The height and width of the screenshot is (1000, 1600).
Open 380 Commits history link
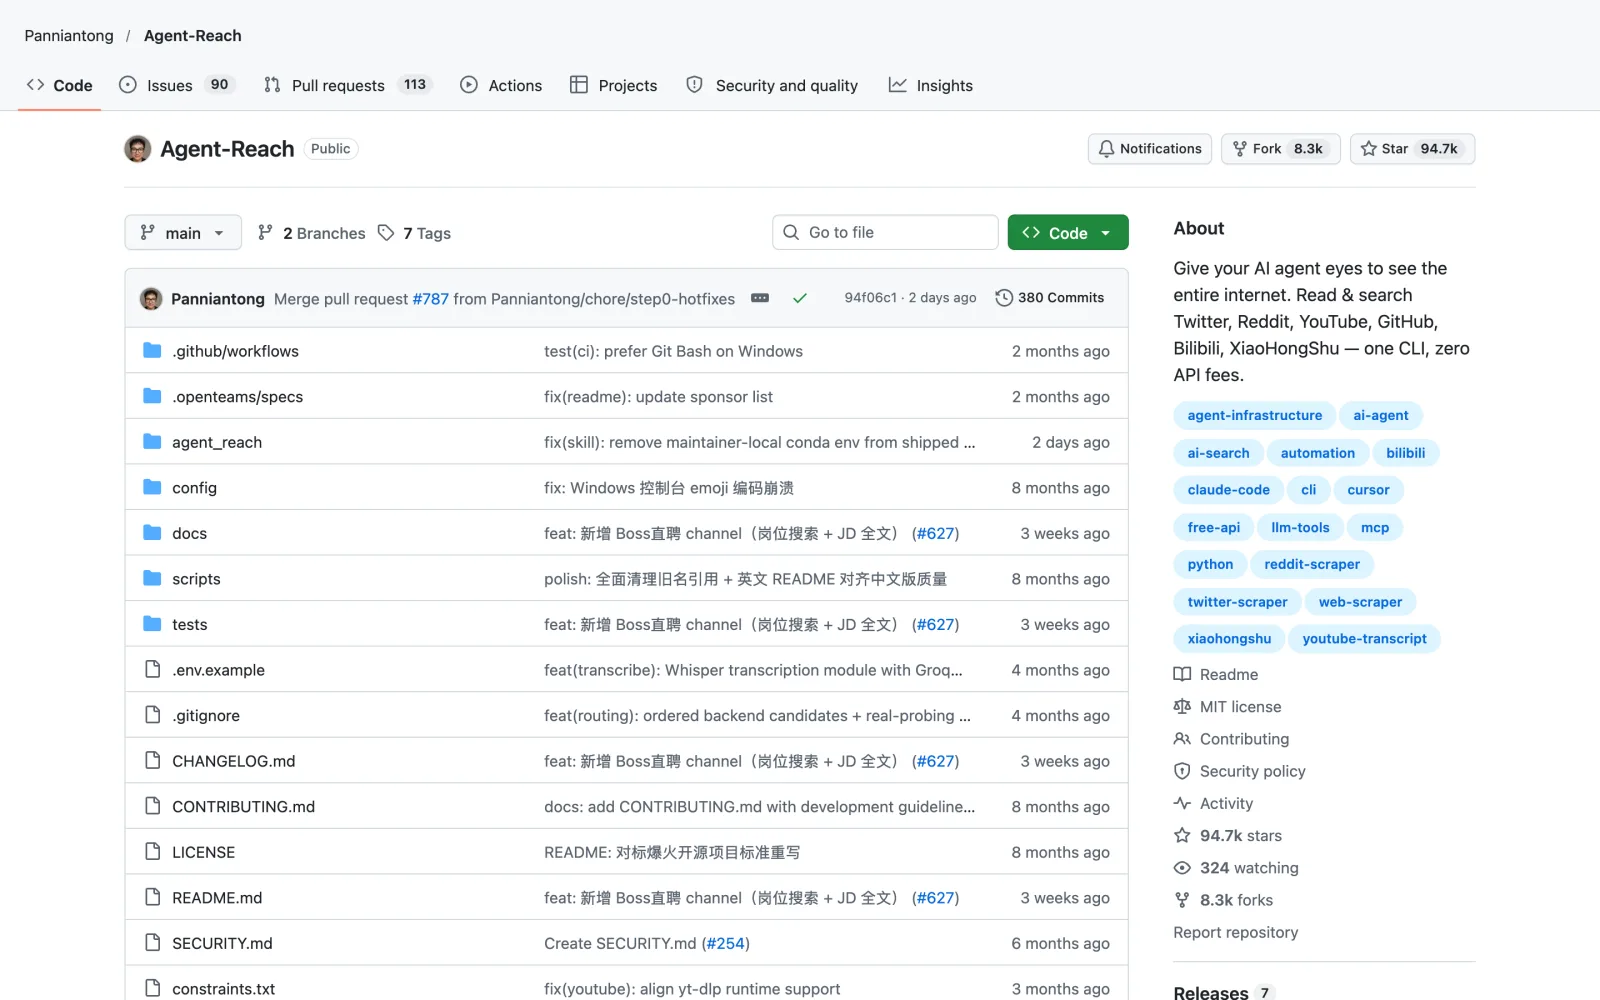1050,298
